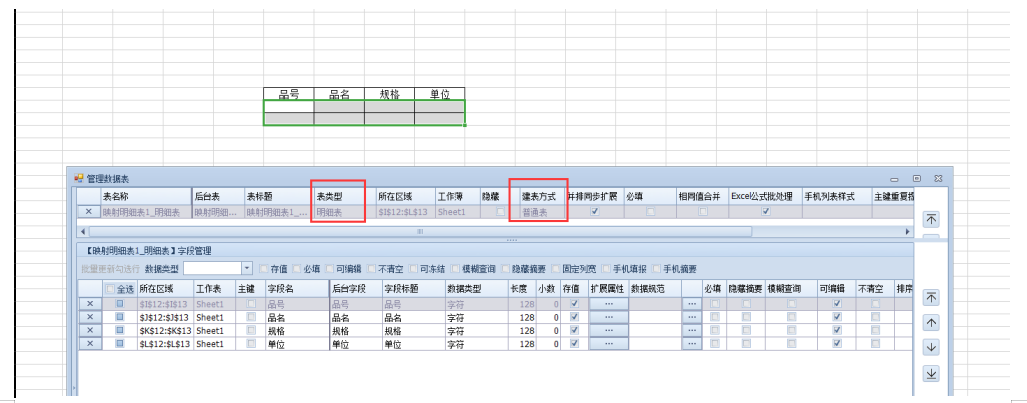Image resolution: width=1027 pixels, height=403 pixels.
Task: Uncheck Excel公式批处理 for the mapped table
Action: [766, 212]
